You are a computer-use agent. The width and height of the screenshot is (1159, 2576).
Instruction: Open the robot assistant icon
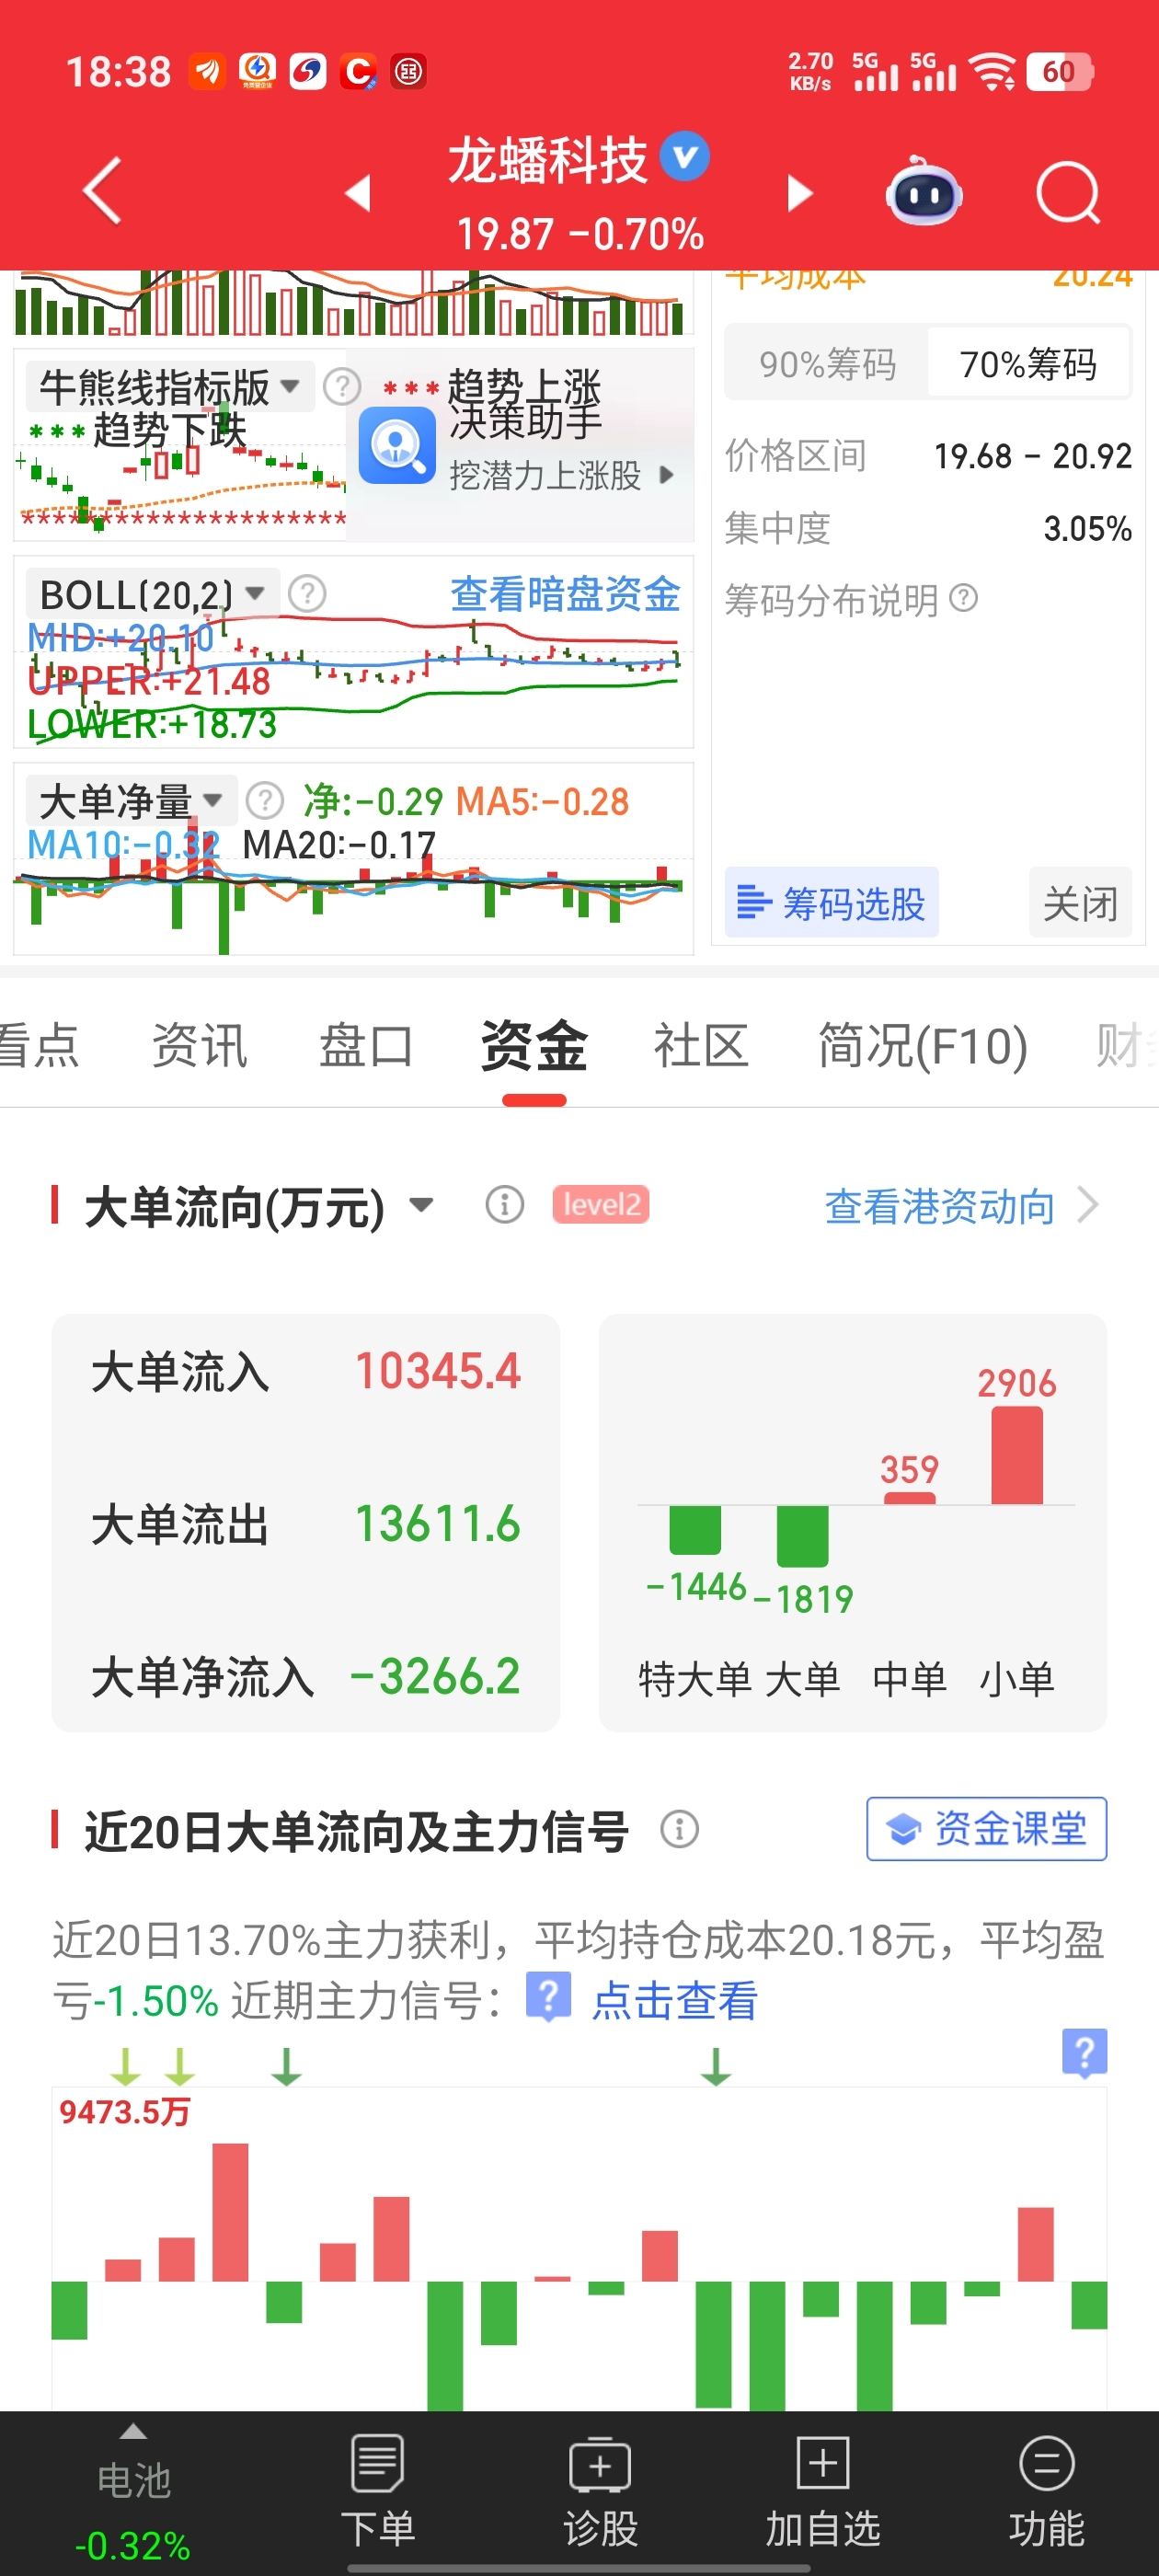pyautogui.click(x=924, y=191)
